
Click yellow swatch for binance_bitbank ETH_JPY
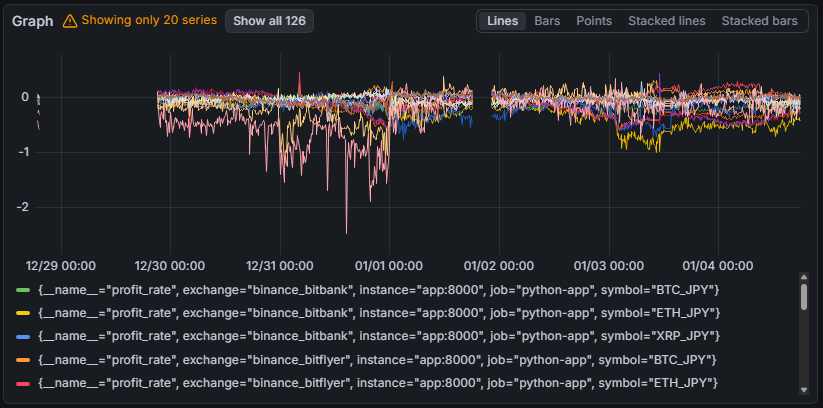click(23, 313)
